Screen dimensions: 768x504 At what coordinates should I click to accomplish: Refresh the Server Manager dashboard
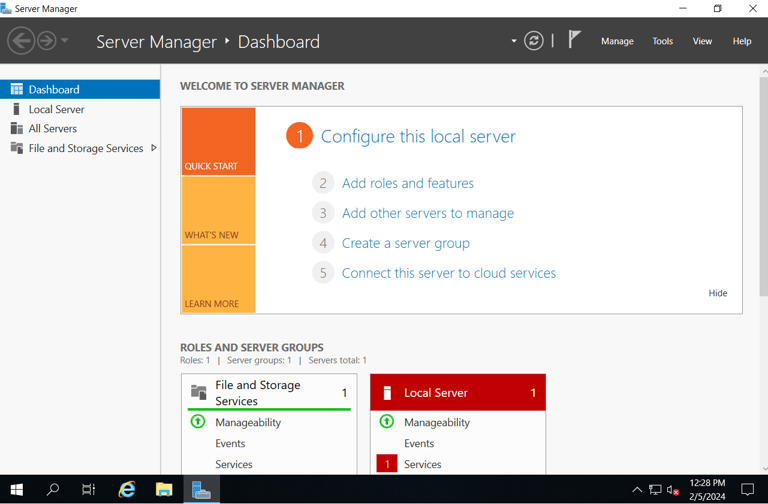coord(533,41)
